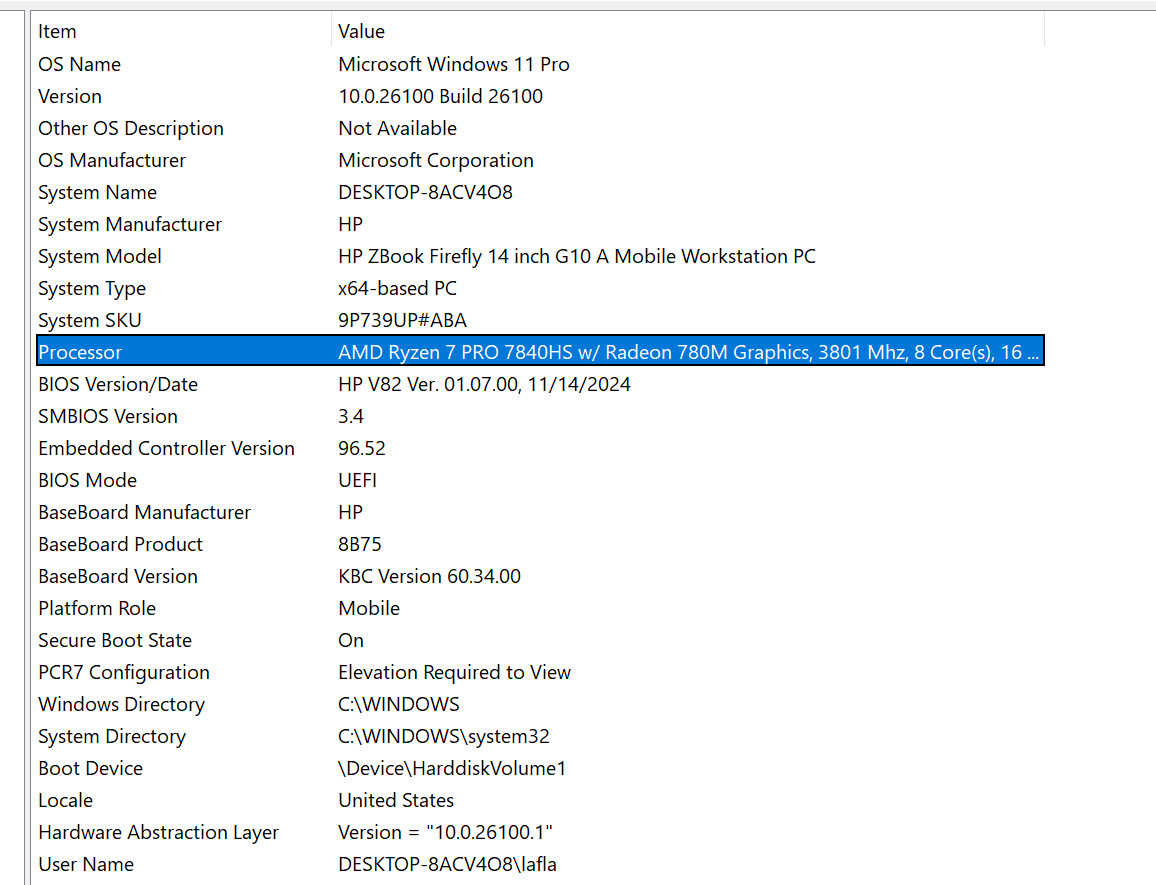Select the BIOS Version/Date row
This screenshot has height=885, width=1156.
pyautogui.click(x=540, y=384)
